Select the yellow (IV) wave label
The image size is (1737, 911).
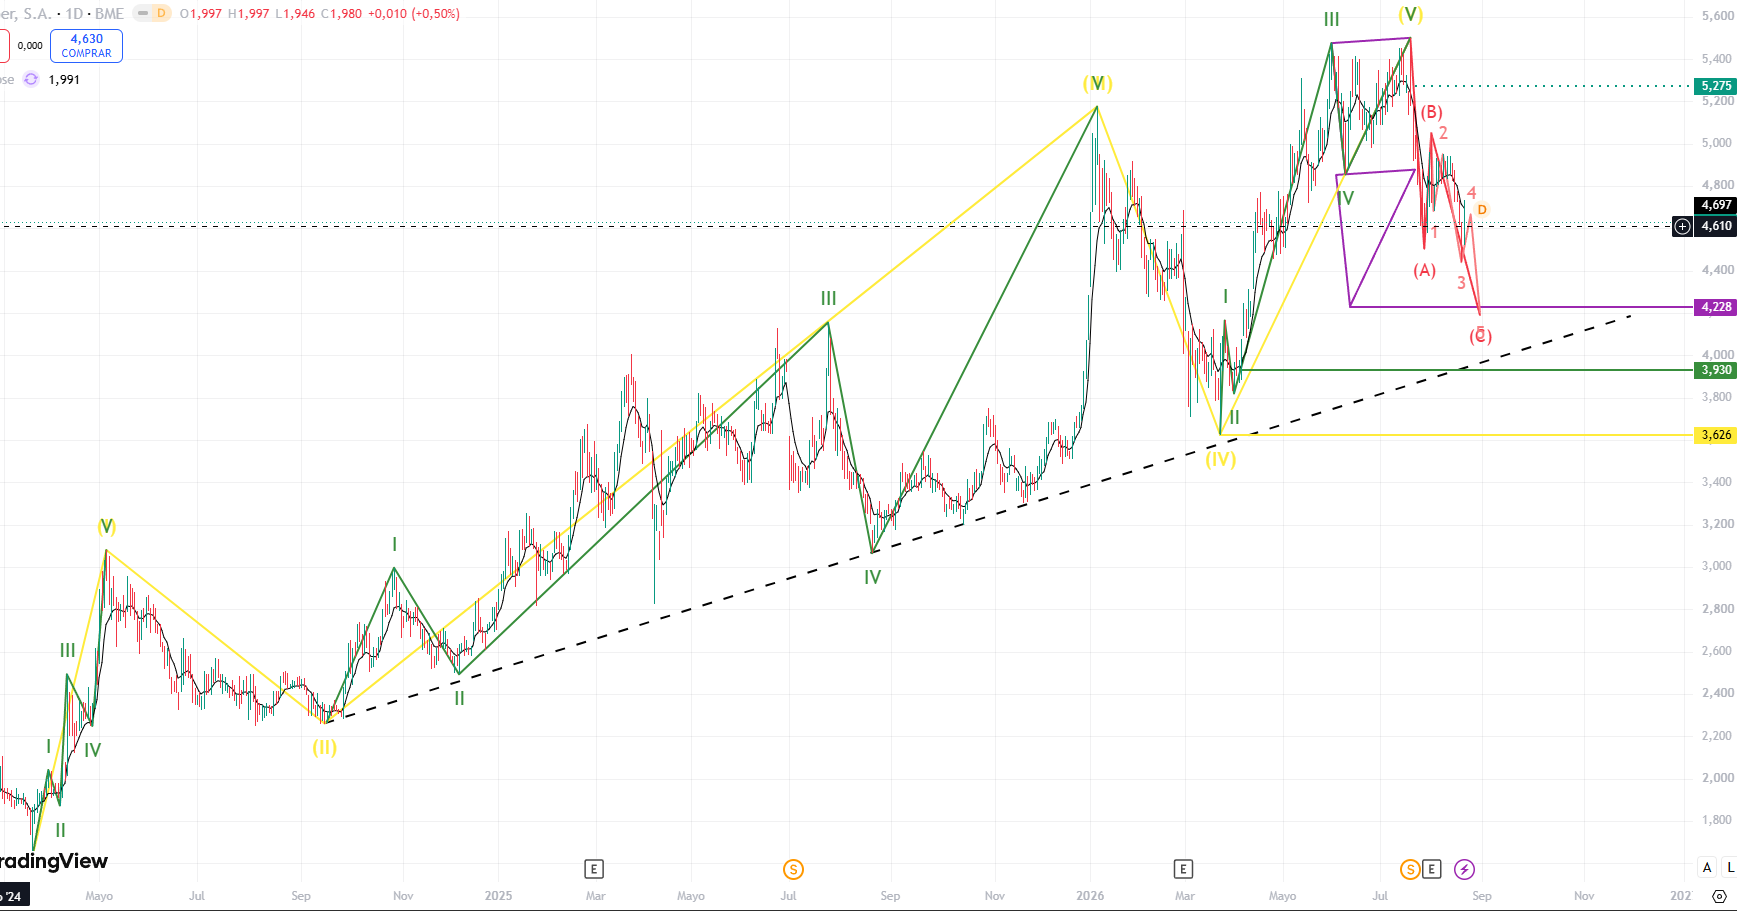pos(1221,459)
